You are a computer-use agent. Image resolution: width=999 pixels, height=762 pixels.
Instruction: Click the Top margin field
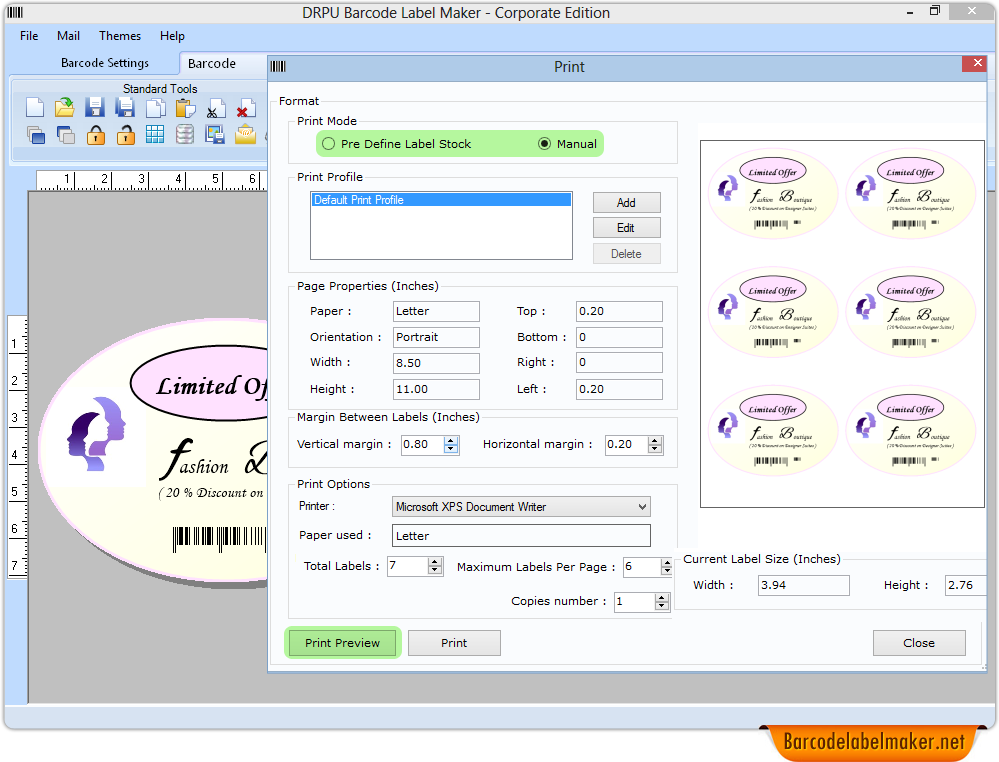(x=619, y=312)
